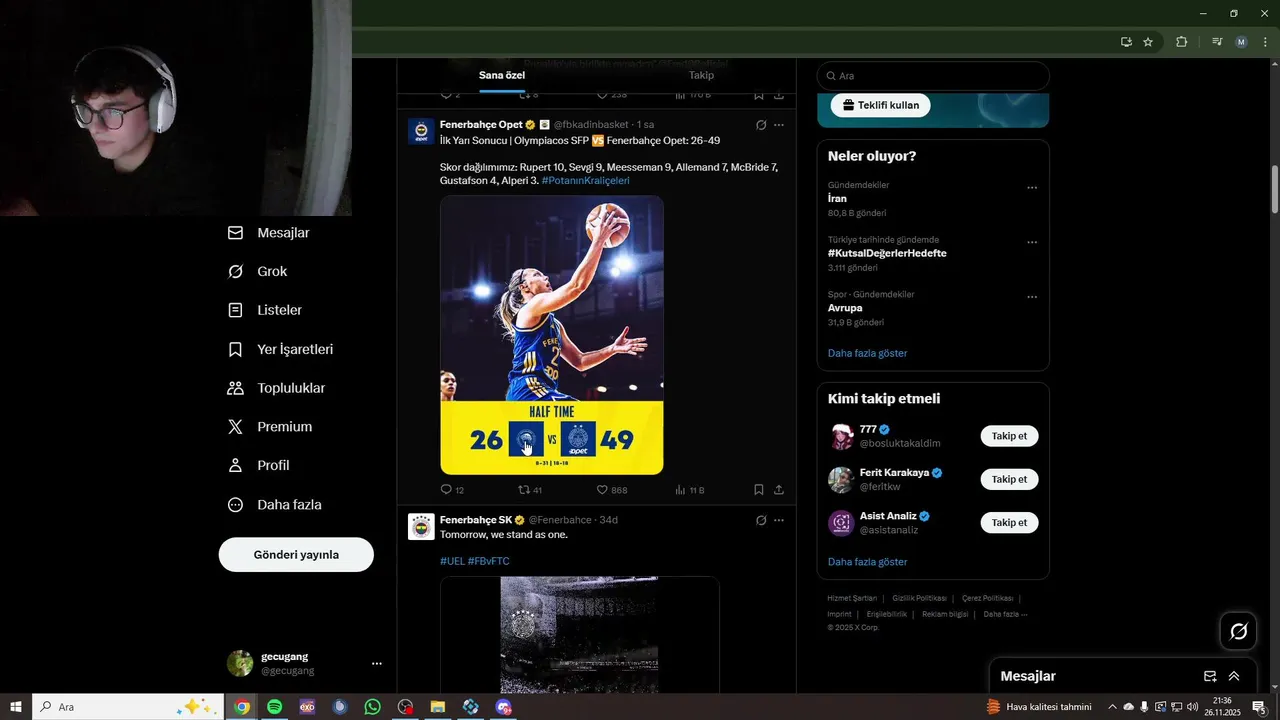Open Gizlilik Politikası footer link
The width and height of the screenshot is (1280, 720).
(x=919, y=598)
